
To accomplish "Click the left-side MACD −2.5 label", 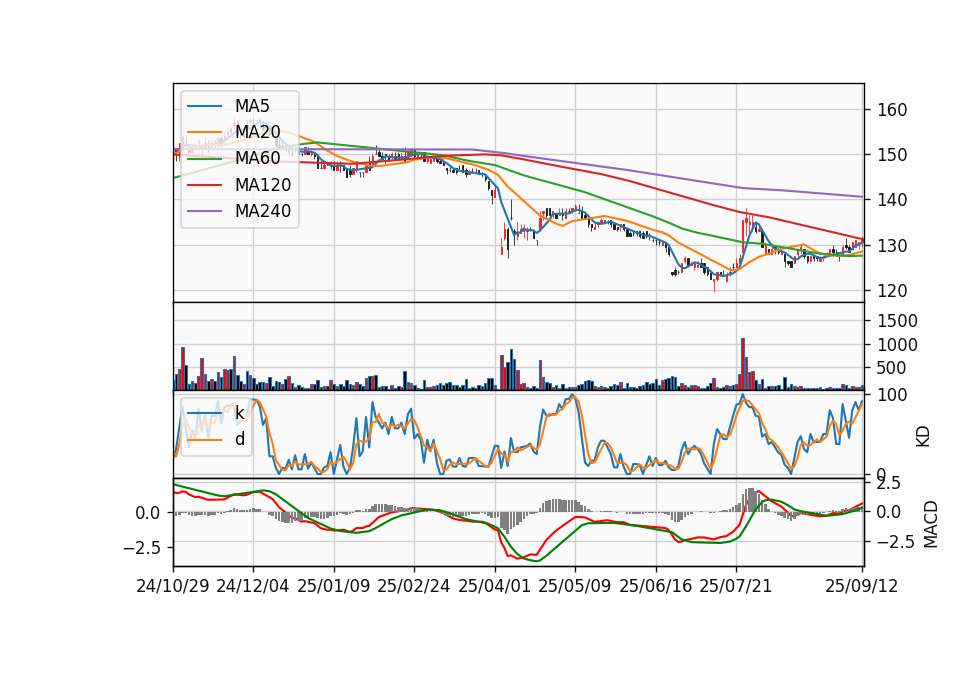I will (142, 547).
